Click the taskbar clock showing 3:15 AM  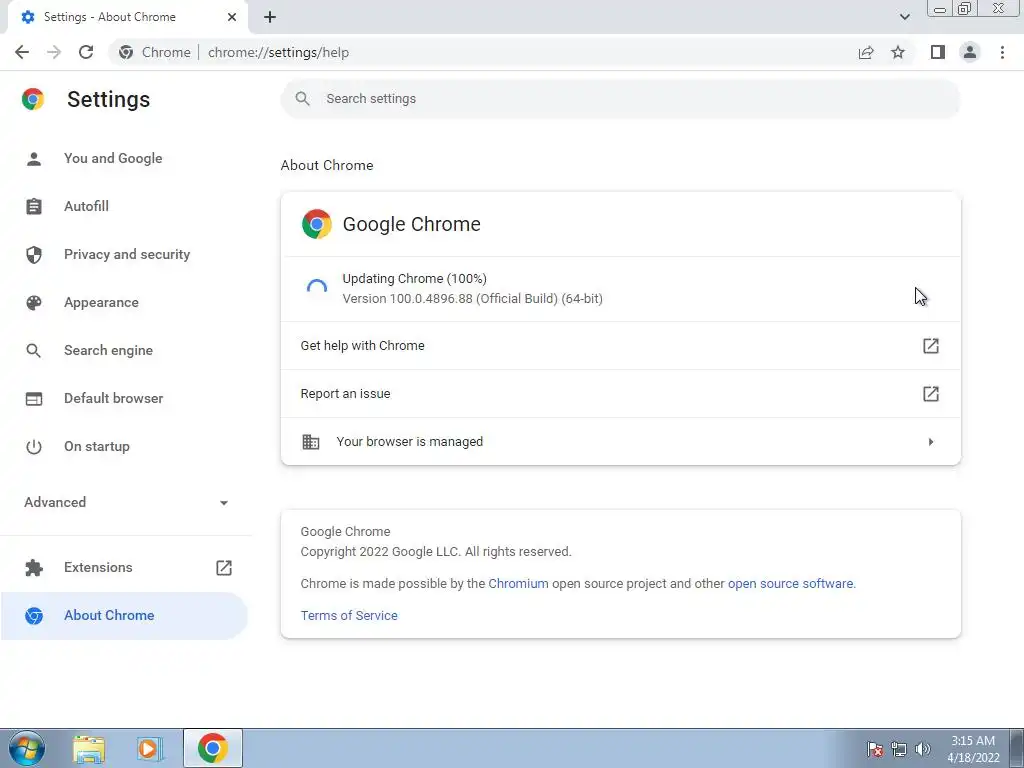point(973,749)
